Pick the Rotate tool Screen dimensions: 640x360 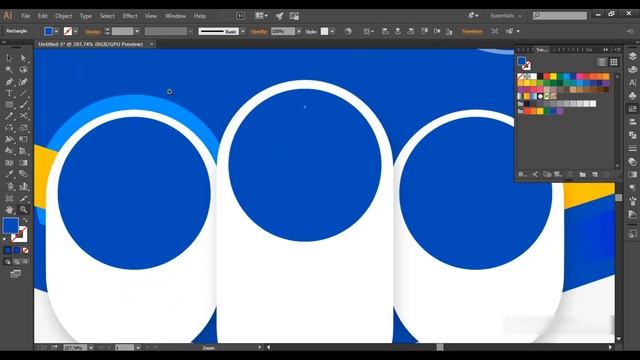9,128
